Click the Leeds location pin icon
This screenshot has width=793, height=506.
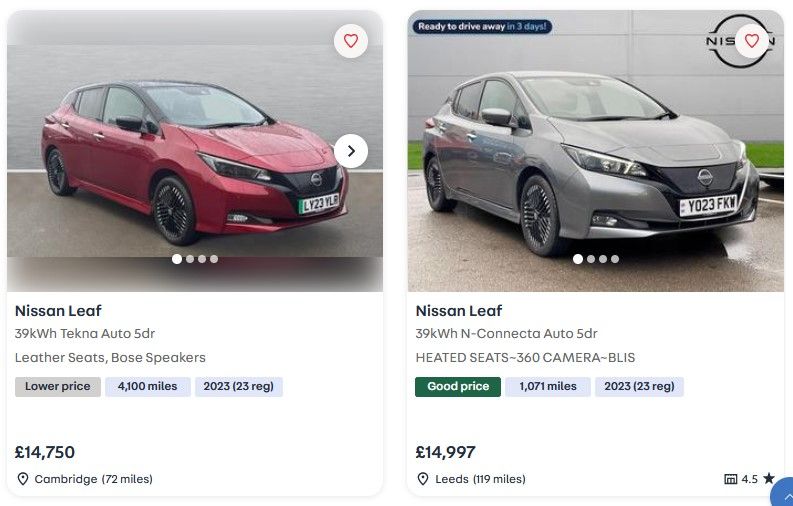(424, 479)
